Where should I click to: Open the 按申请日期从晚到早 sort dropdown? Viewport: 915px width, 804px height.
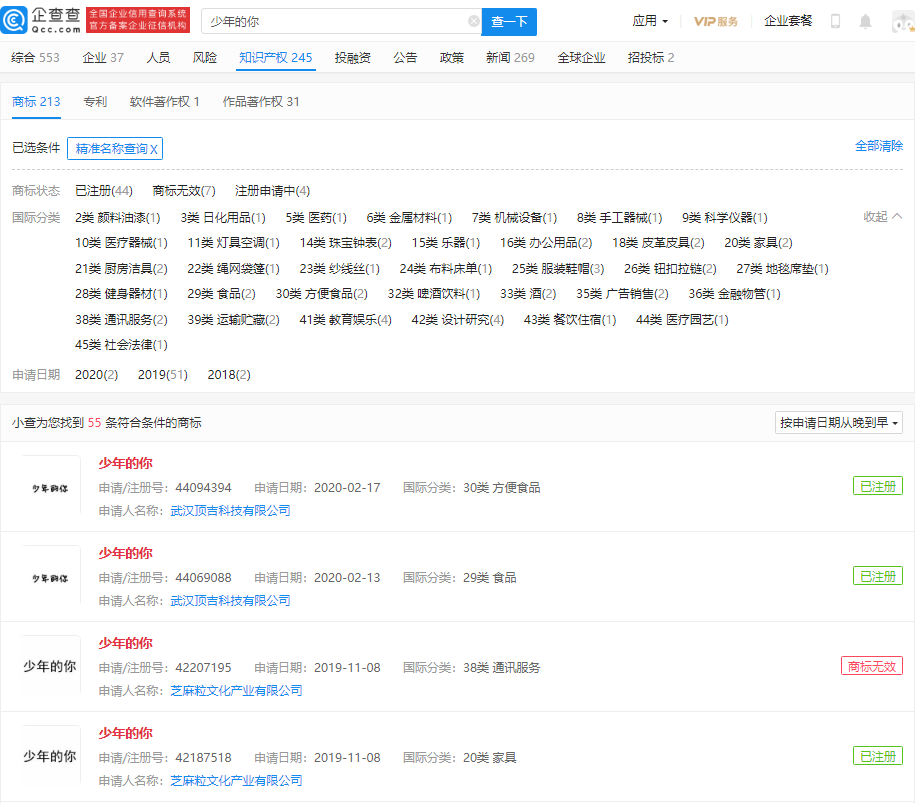839,423
